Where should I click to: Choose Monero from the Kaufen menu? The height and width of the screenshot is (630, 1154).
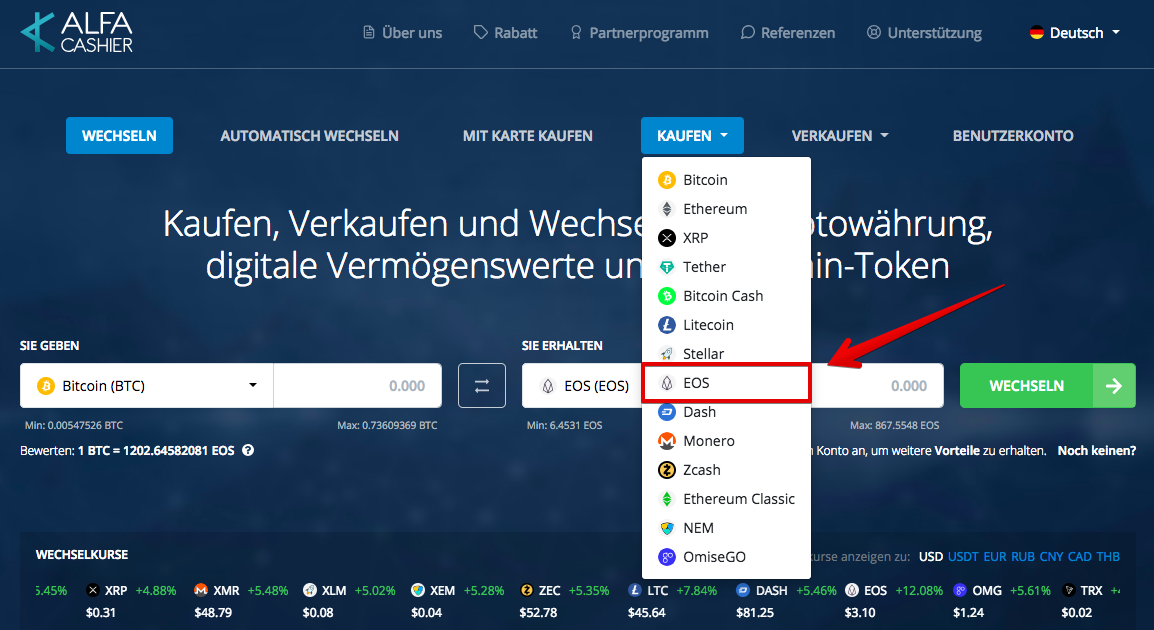[x=726, y=441]
